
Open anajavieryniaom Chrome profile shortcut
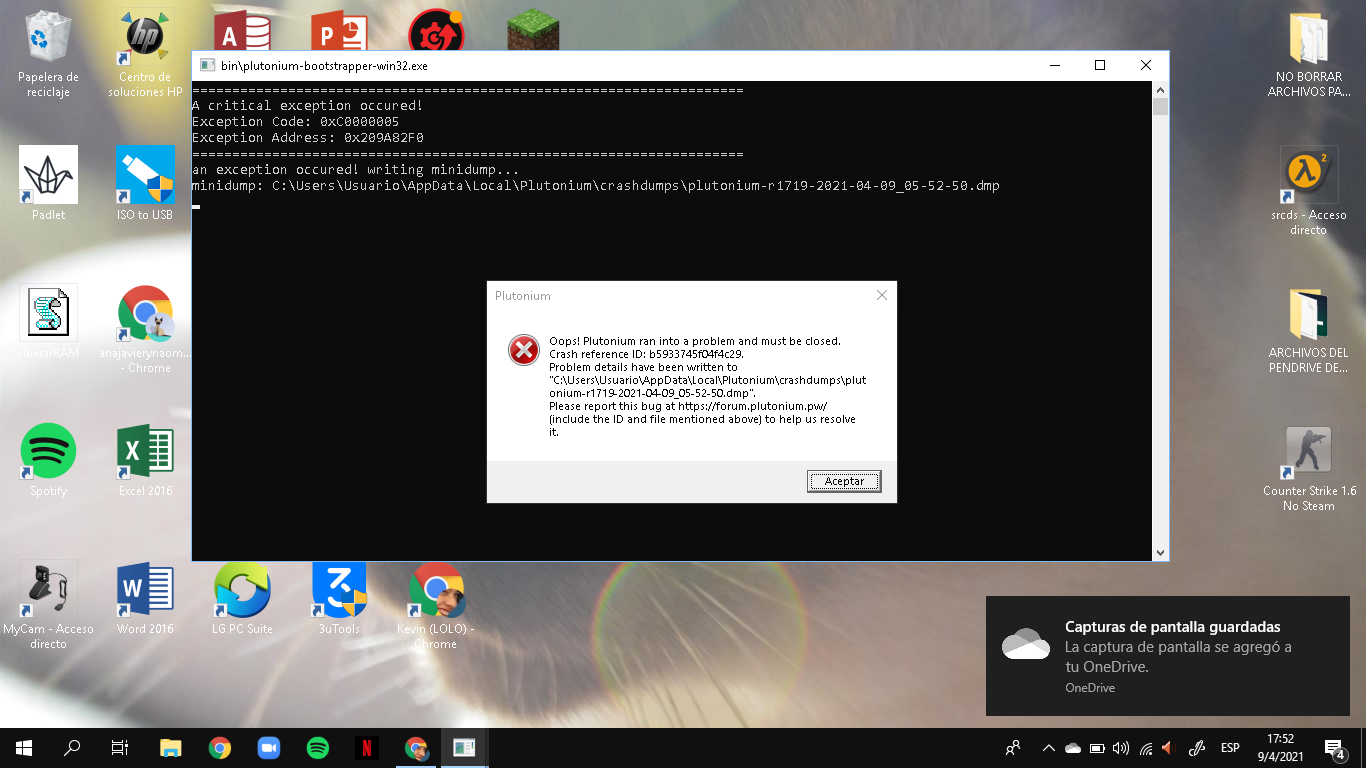click(145, 330)
